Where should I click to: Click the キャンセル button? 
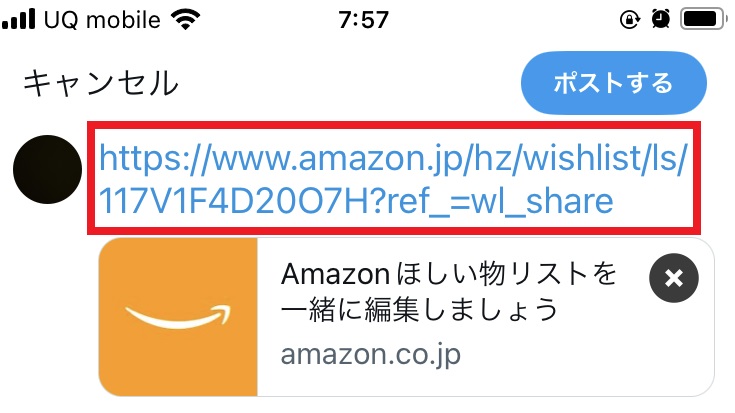pos(101,83)
